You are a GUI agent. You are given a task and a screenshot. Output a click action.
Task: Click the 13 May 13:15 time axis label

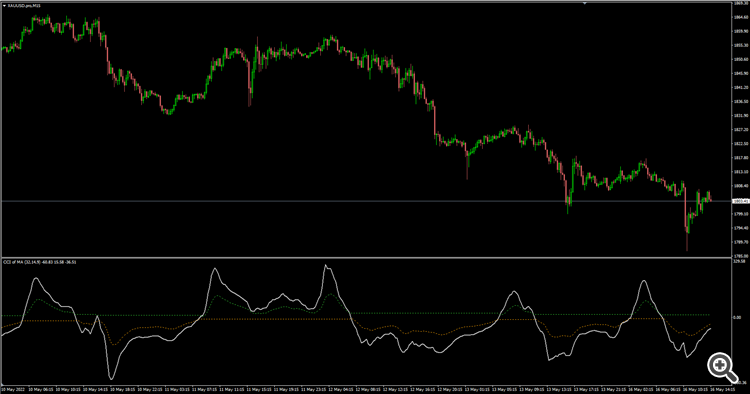coord(559,389)
